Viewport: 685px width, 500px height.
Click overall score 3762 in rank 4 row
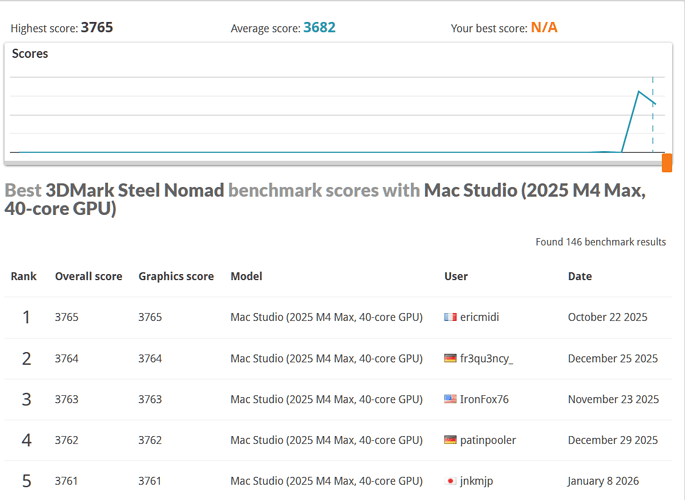tap(66, 440)
